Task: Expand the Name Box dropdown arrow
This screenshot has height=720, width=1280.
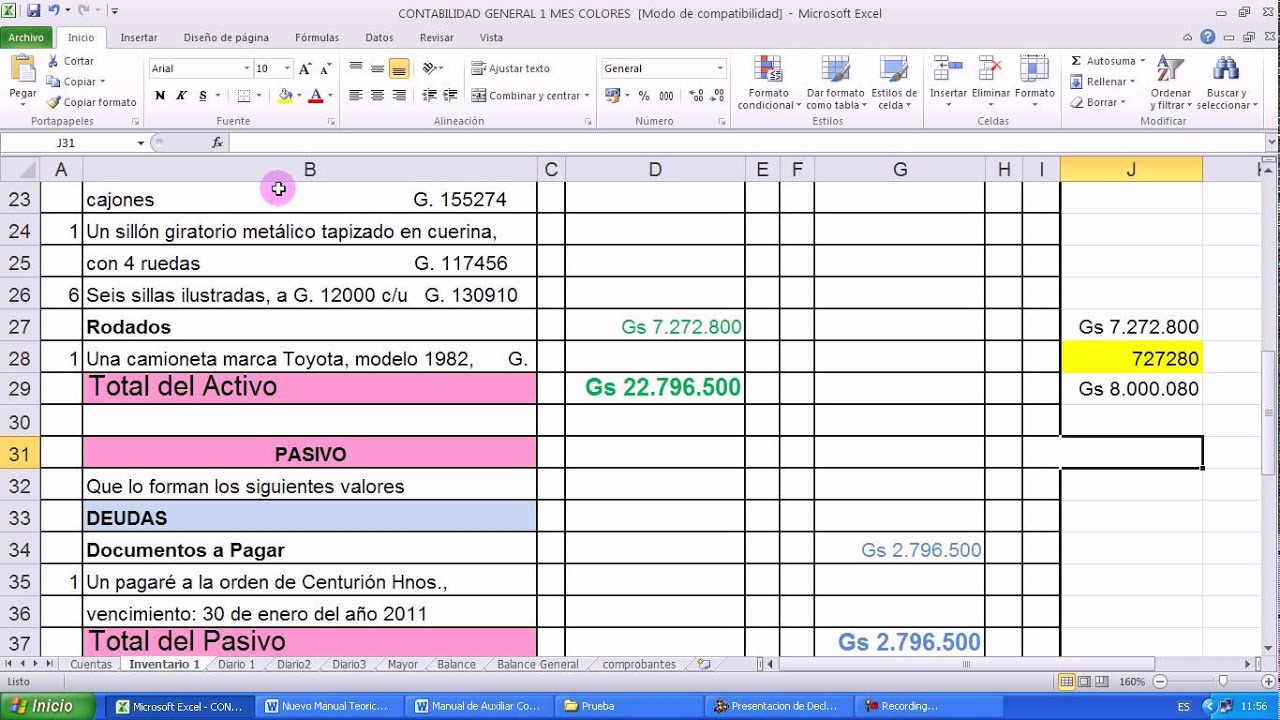Action: (141, 143)
